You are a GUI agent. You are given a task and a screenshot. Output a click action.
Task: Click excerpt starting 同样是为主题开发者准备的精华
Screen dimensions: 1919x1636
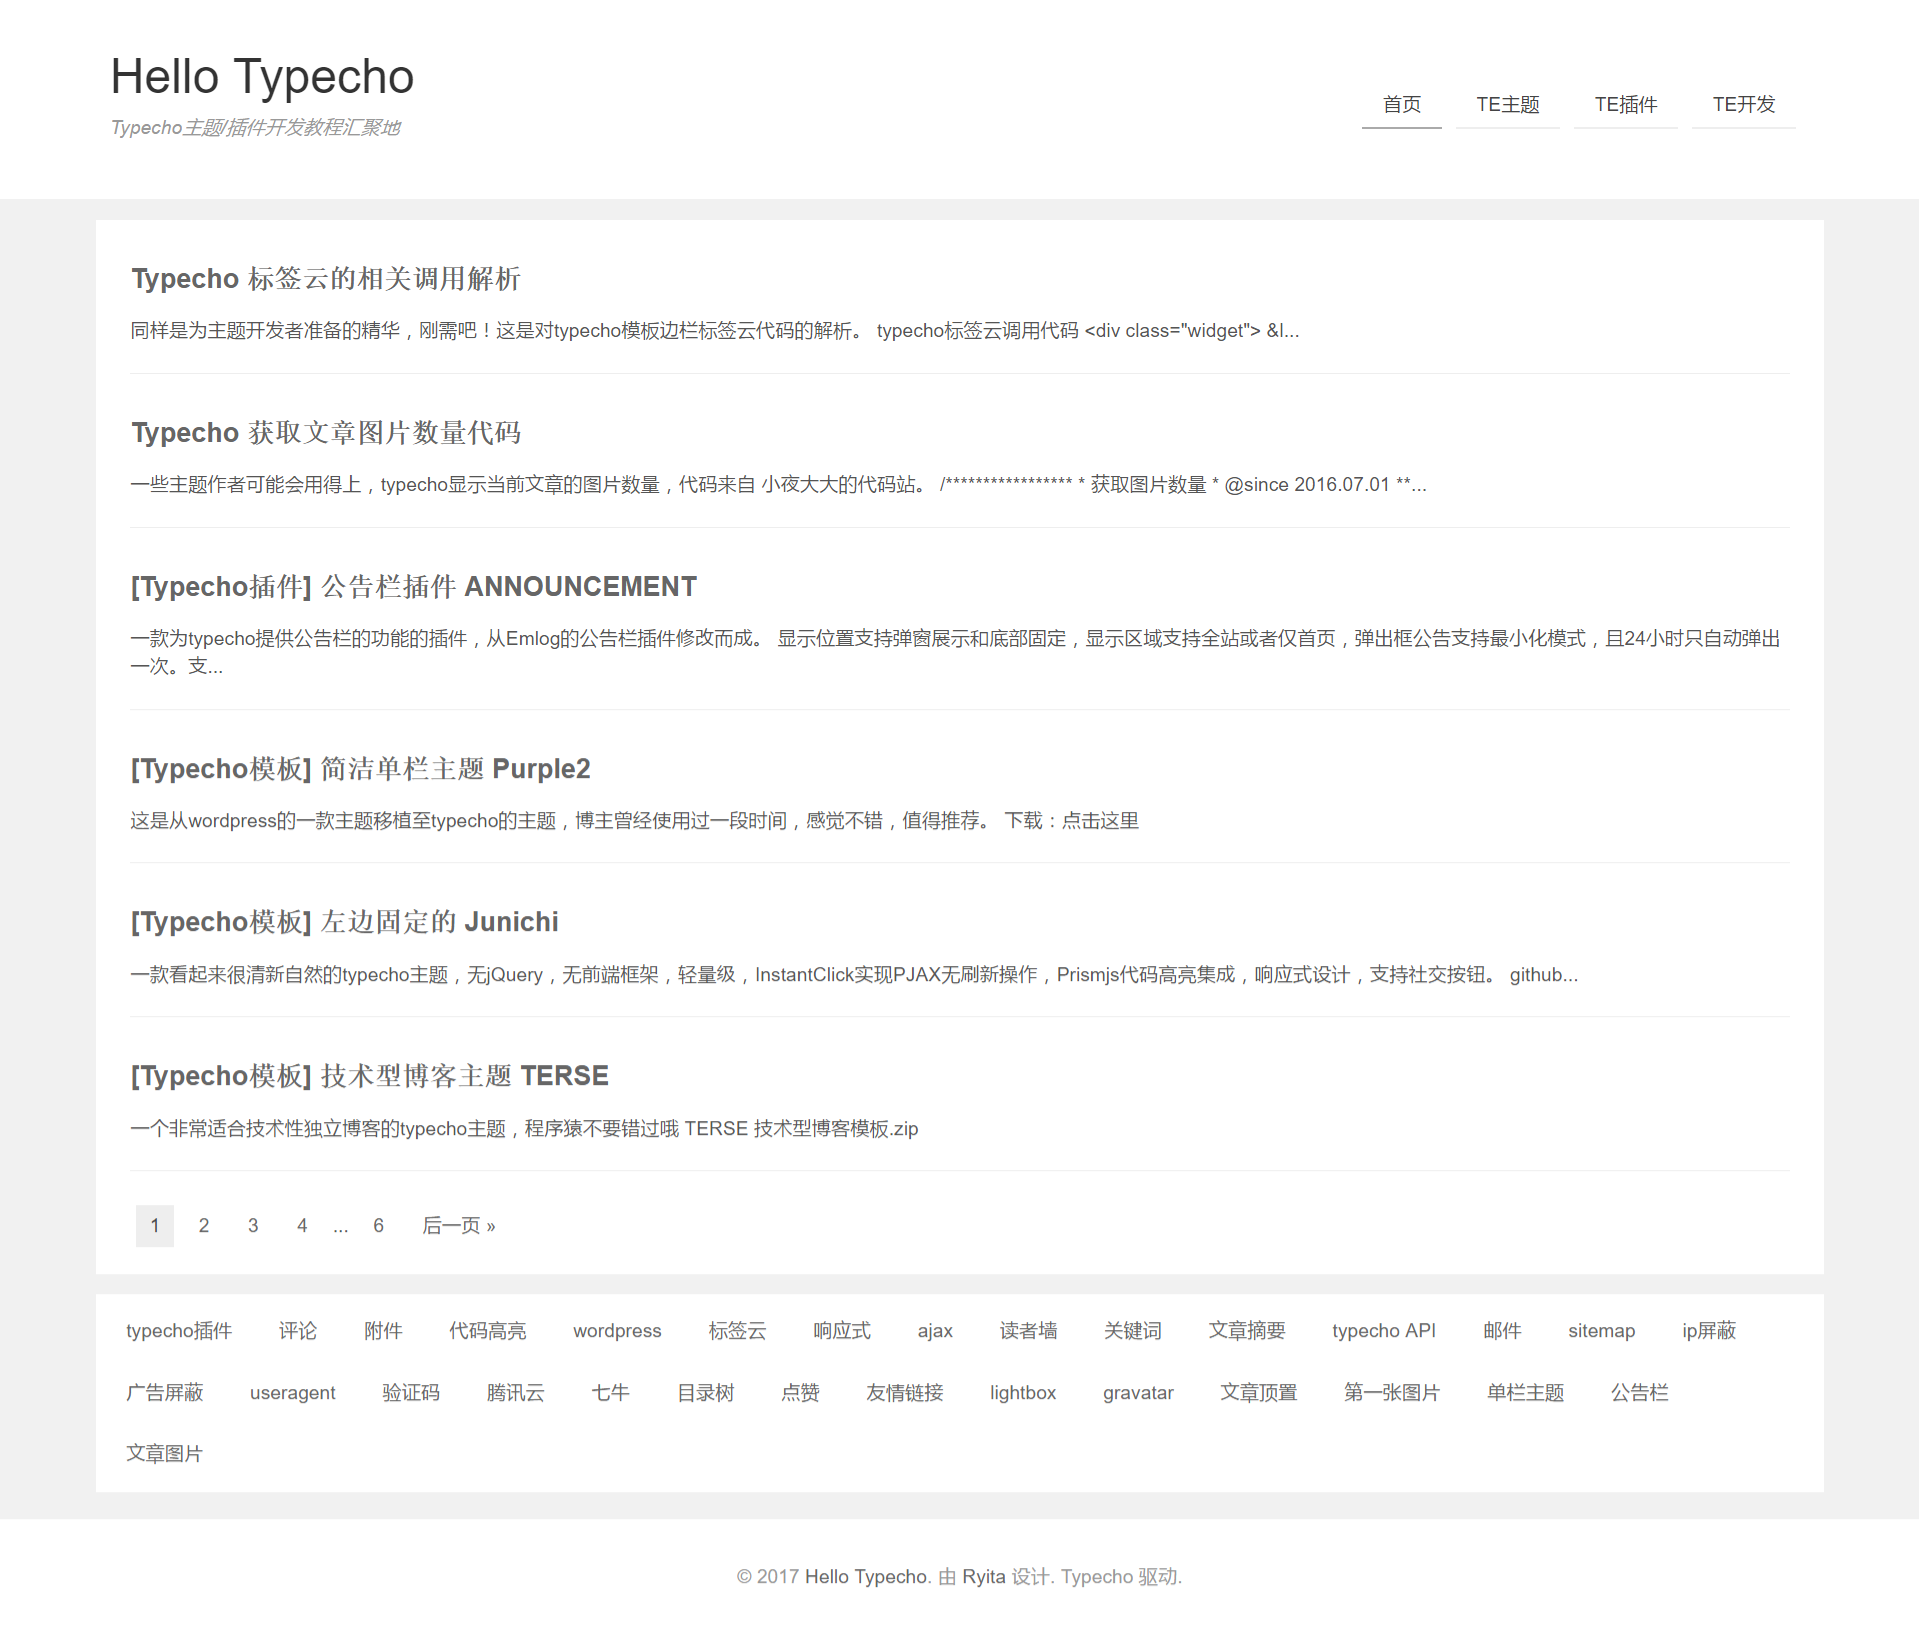[715, 331]
